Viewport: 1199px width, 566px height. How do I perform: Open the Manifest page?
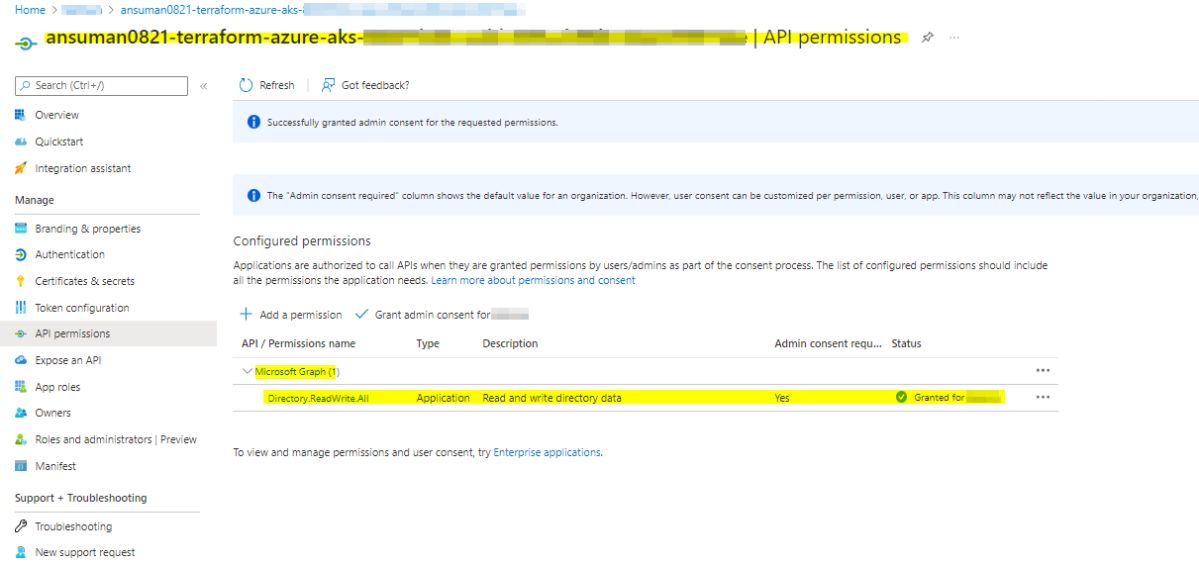coord(55,466)
